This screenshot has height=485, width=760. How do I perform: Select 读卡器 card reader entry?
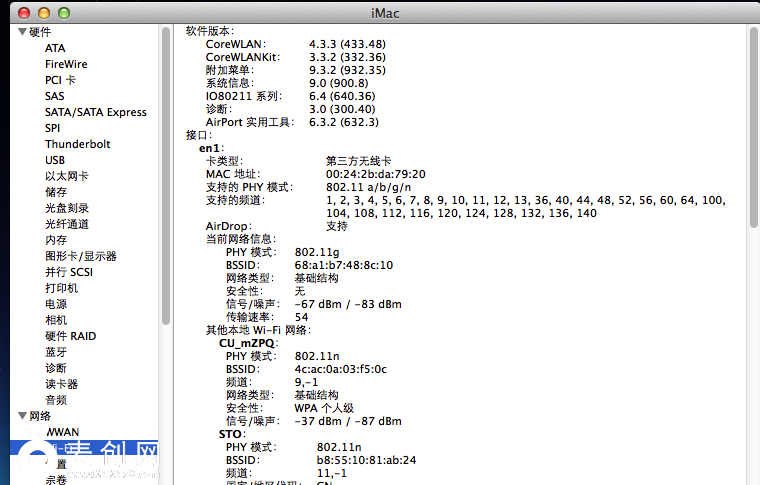(x=61, y=384)
